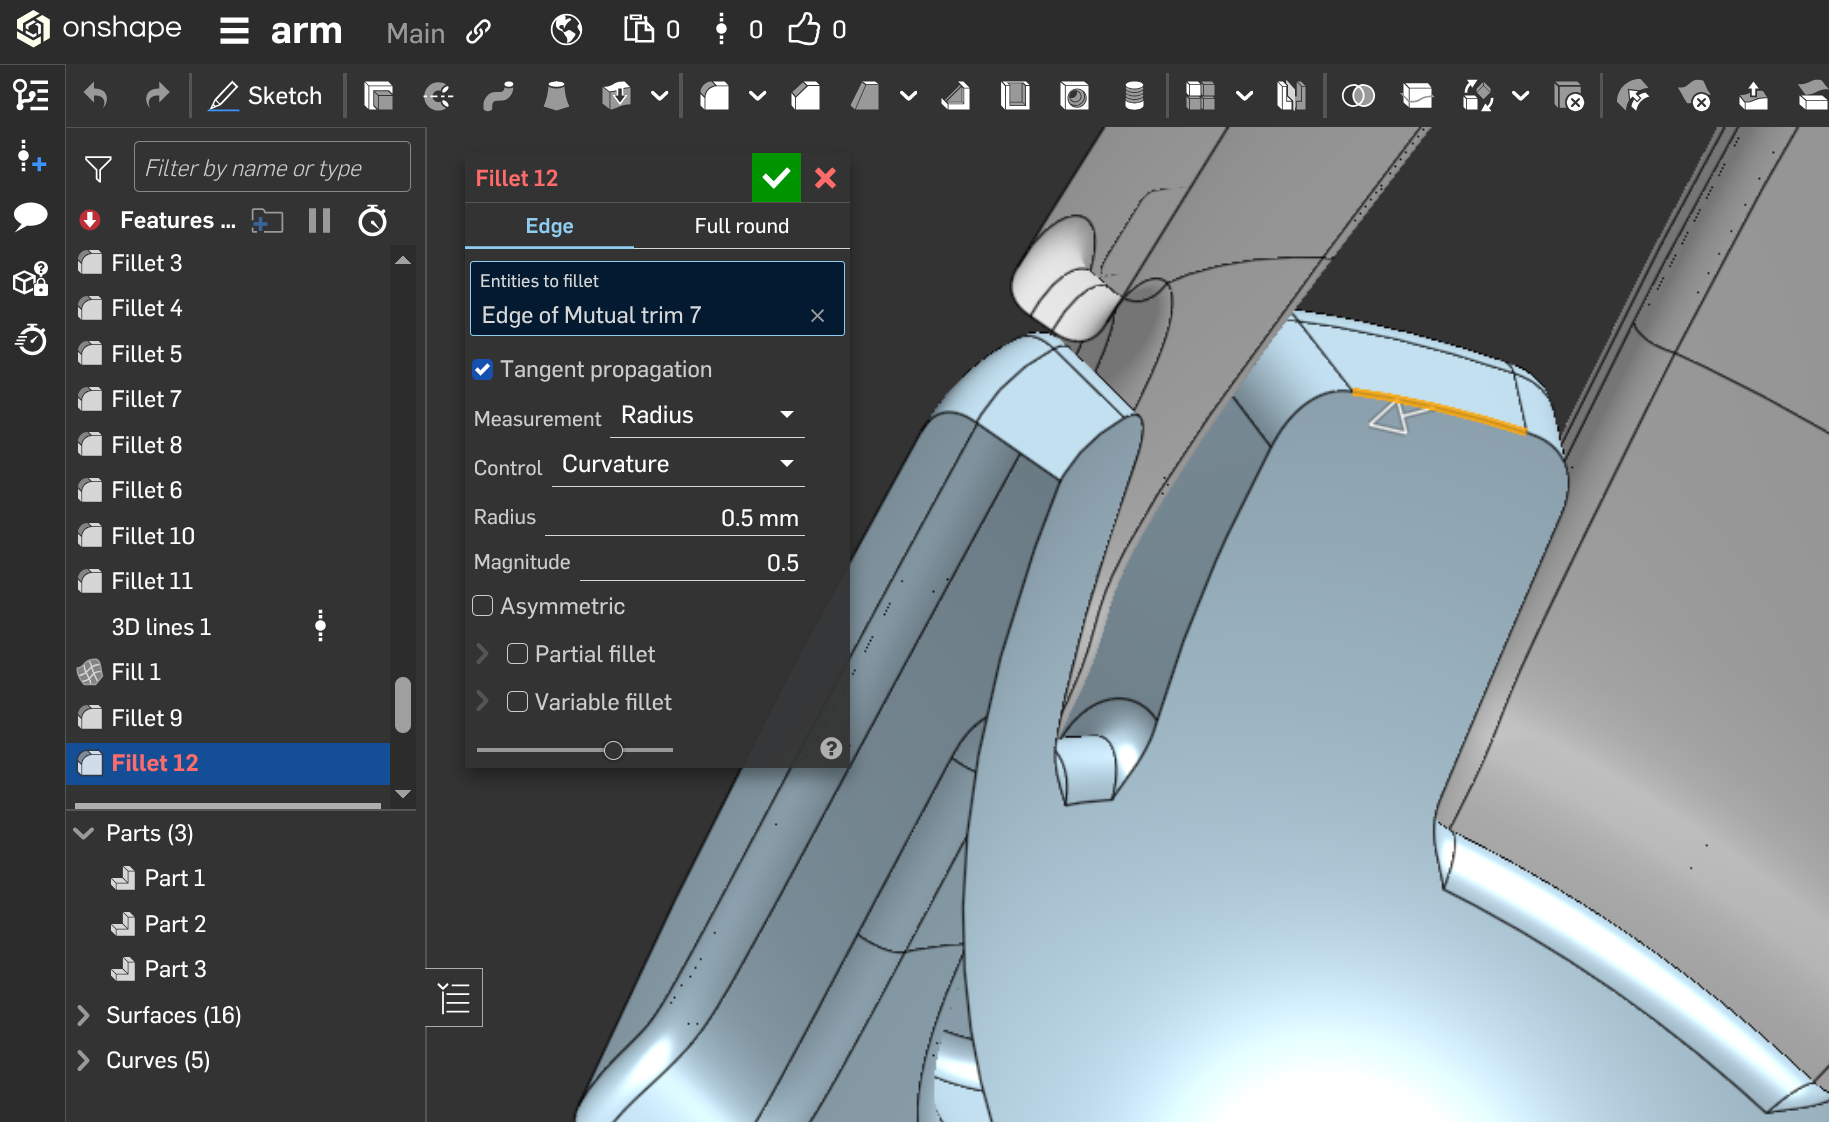Image resolution: width=1829 pixels, height=1122 pixels.
Task: Click the feature list scrollbar thumb
Action: (x=403, y=705)
